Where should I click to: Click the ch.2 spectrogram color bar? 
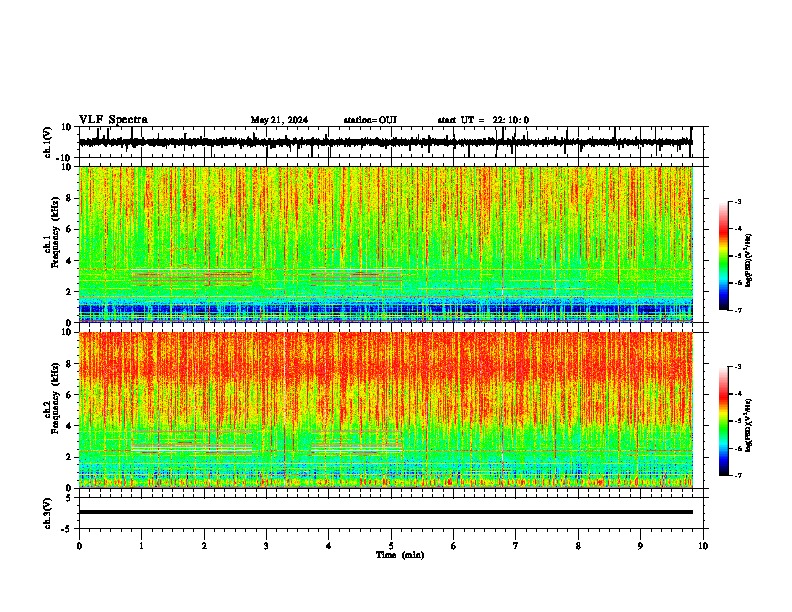point(723,421)
